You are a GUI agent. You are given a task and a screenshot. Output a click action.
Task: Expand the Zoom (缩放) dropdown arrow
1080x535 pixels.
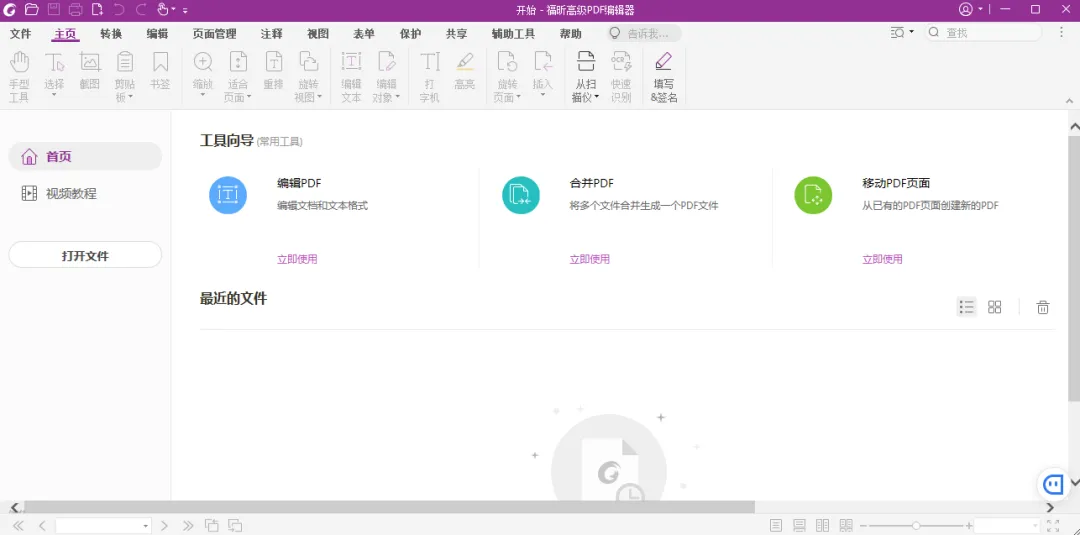[x=202, y=95]
